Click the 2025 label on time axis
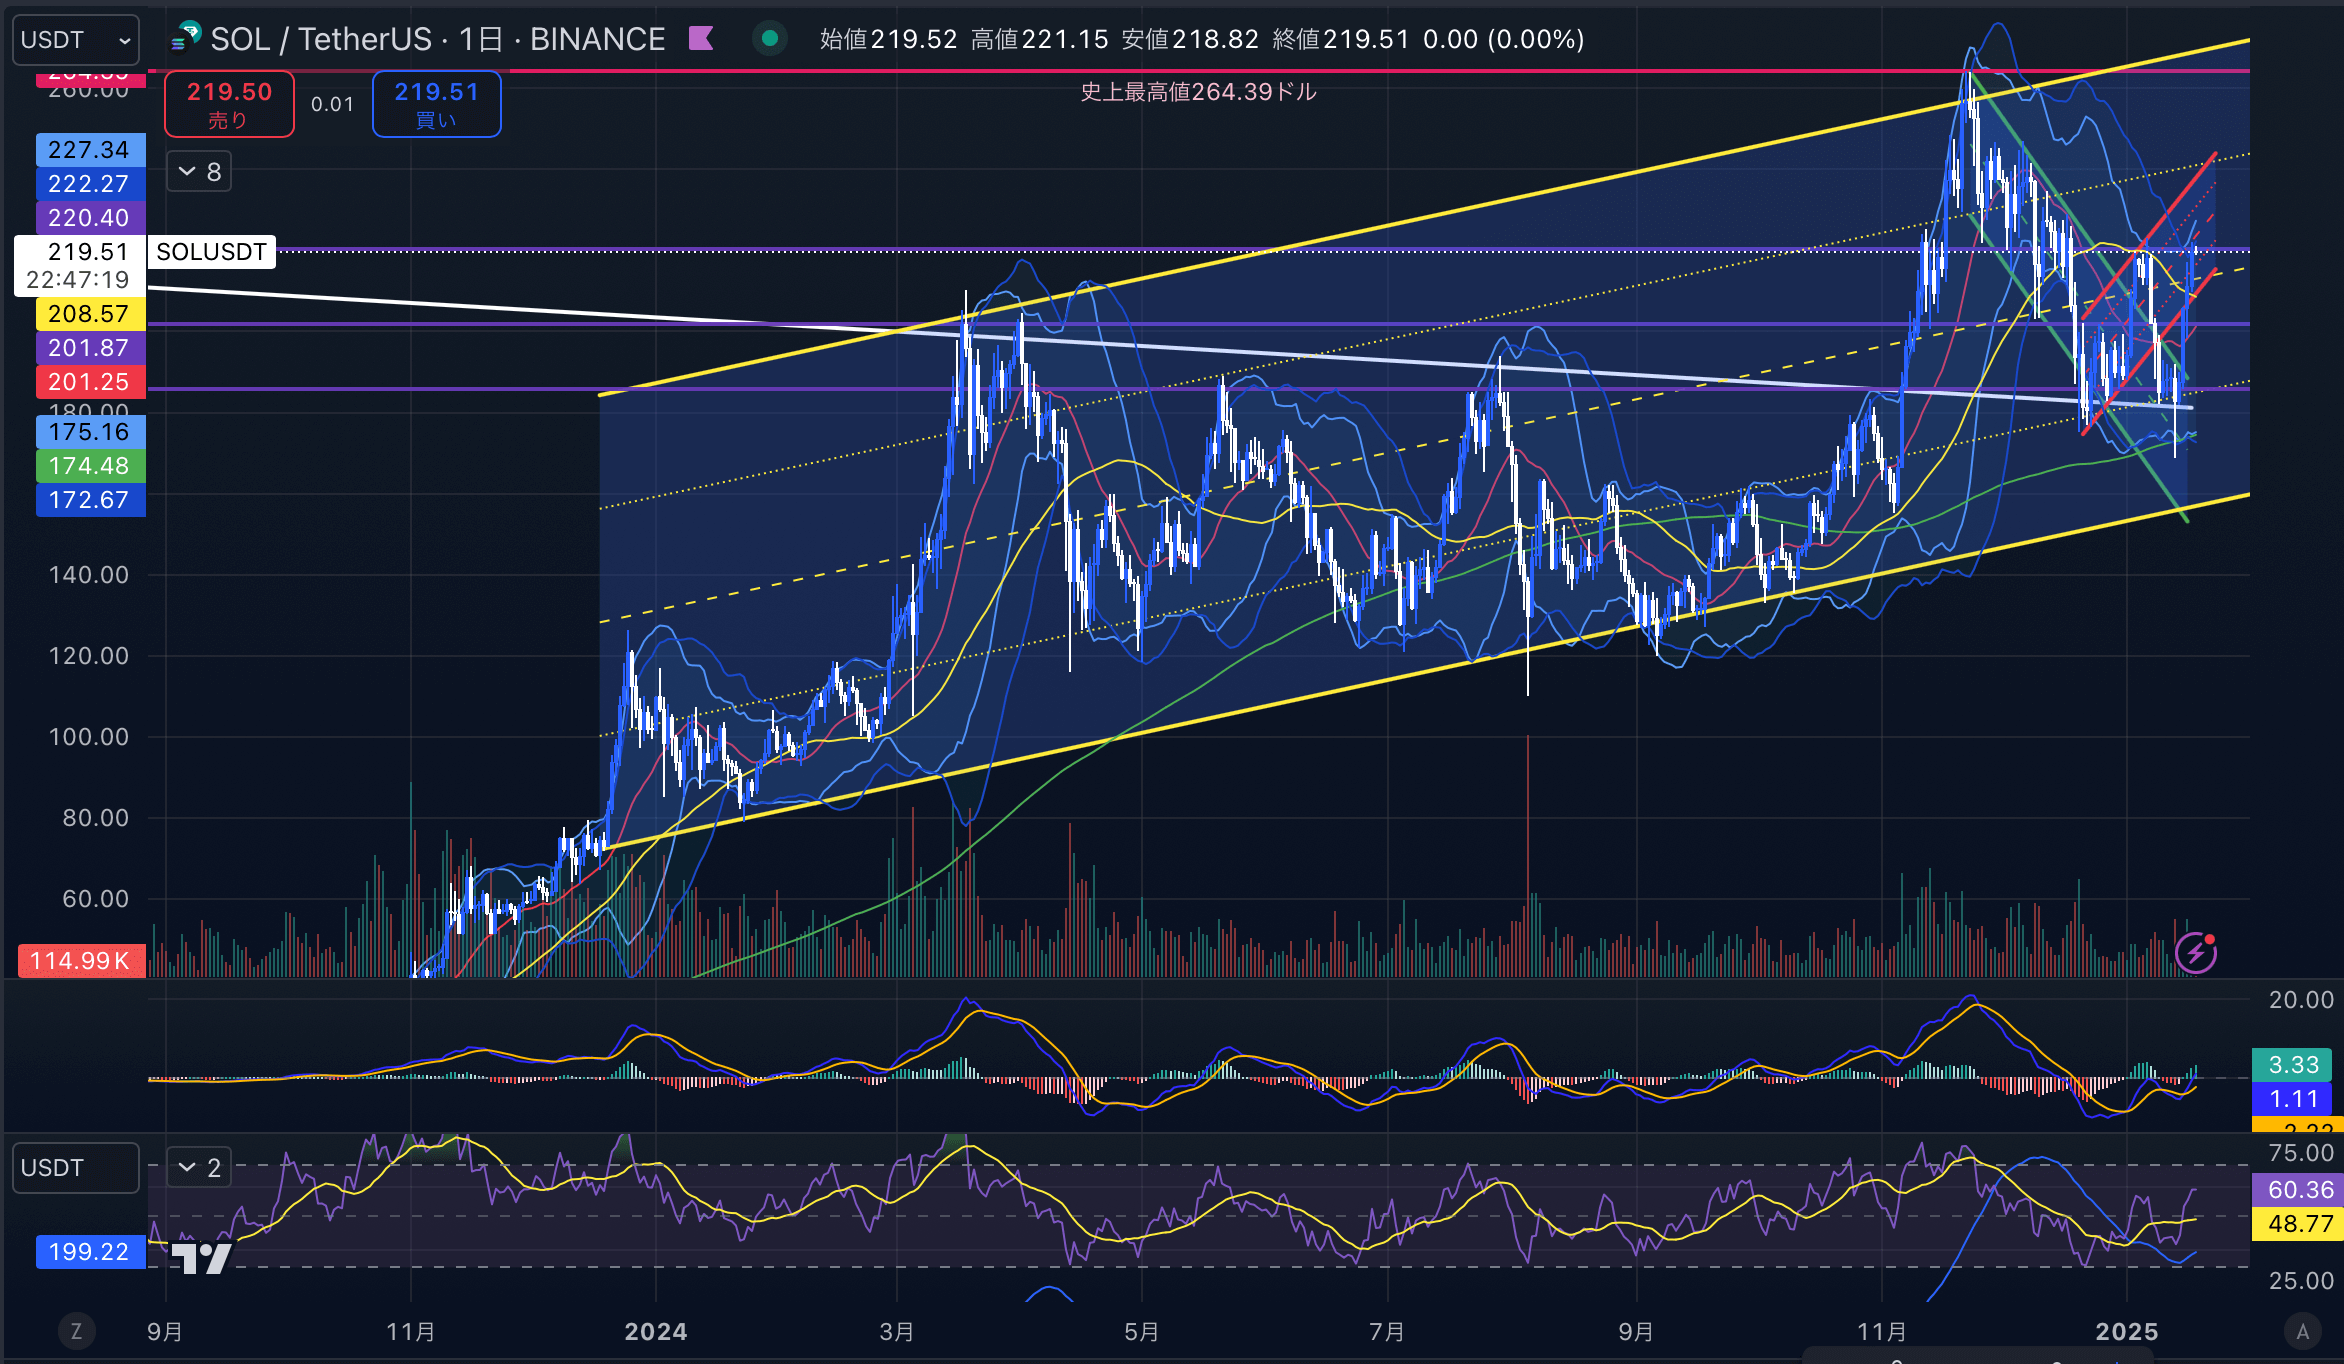The width and height of the screenshot is (2344, 1364). 2127,1332
